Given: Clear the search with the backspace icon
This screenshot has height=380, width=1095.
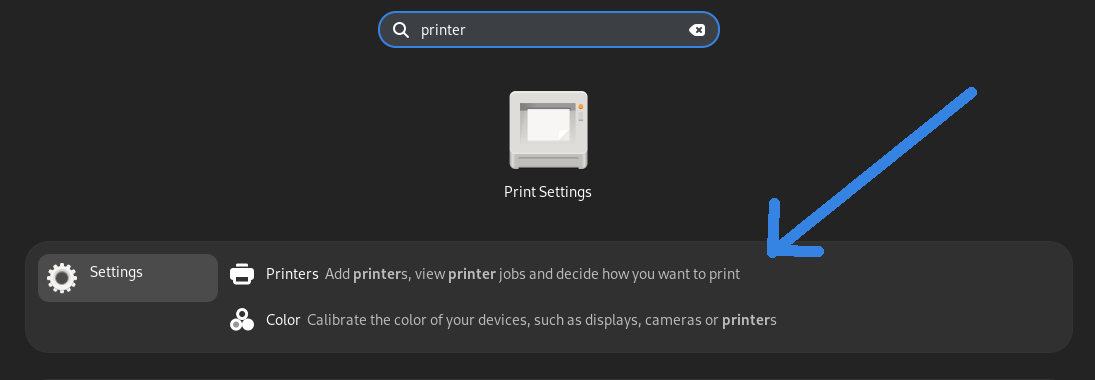Looking at the screenshot, I should (696, 30).
